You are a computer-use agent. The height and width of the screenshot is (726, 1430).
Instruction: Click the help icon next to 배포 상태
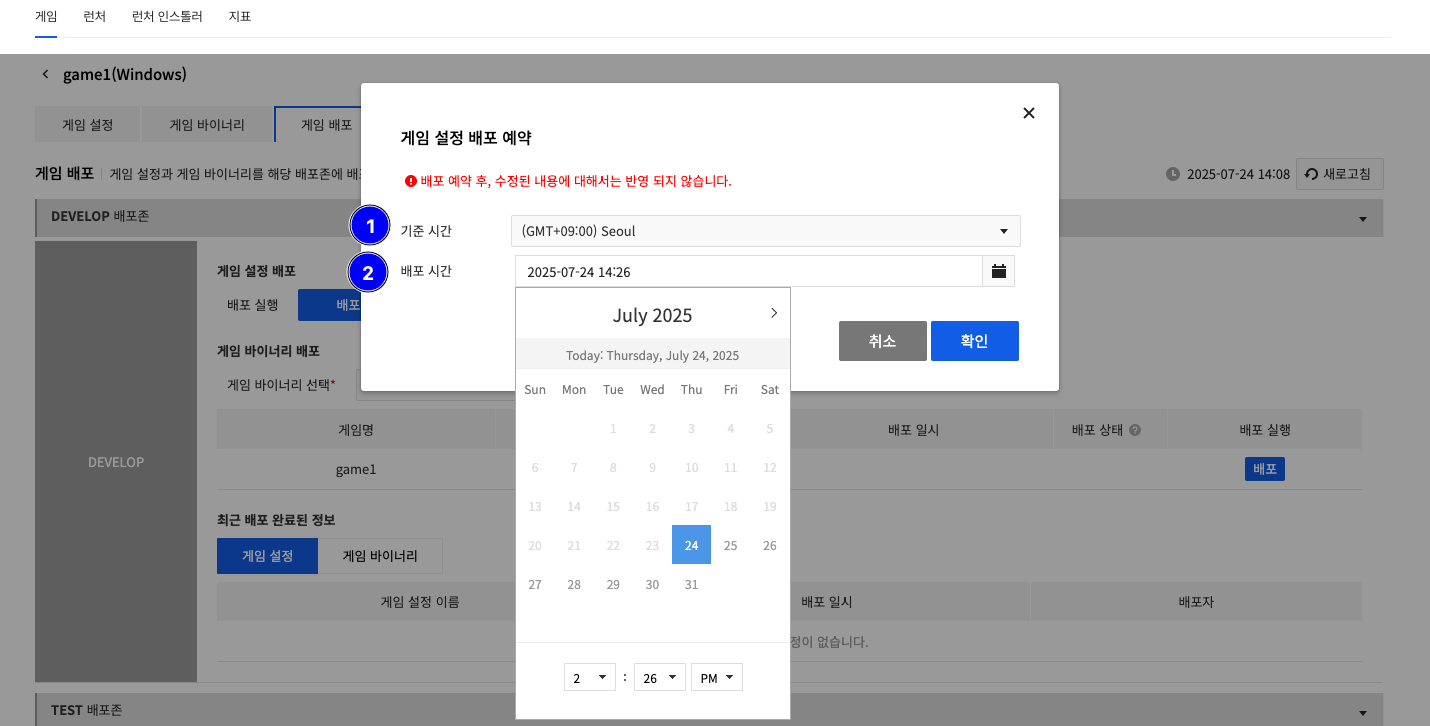[1135, 430]
